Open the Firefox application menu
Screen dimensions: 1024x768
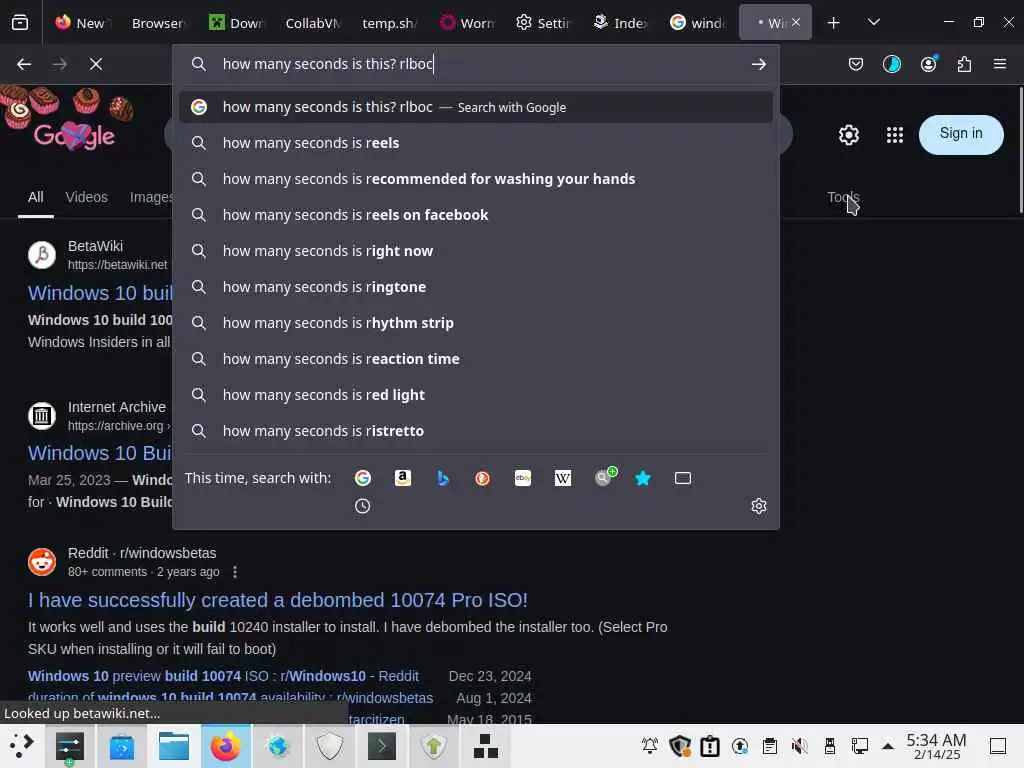click(1000, 64)
